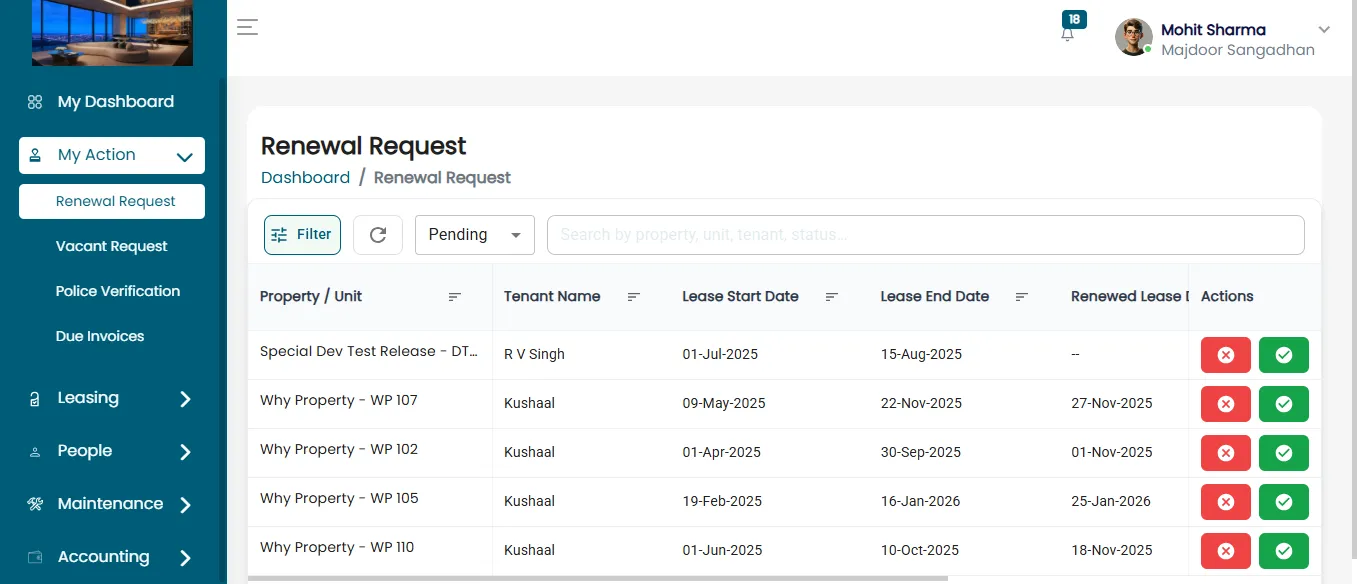Toggle the hamburger sidebar menu icon
Screen dimensions: 1357x584
tap(247, 28)
